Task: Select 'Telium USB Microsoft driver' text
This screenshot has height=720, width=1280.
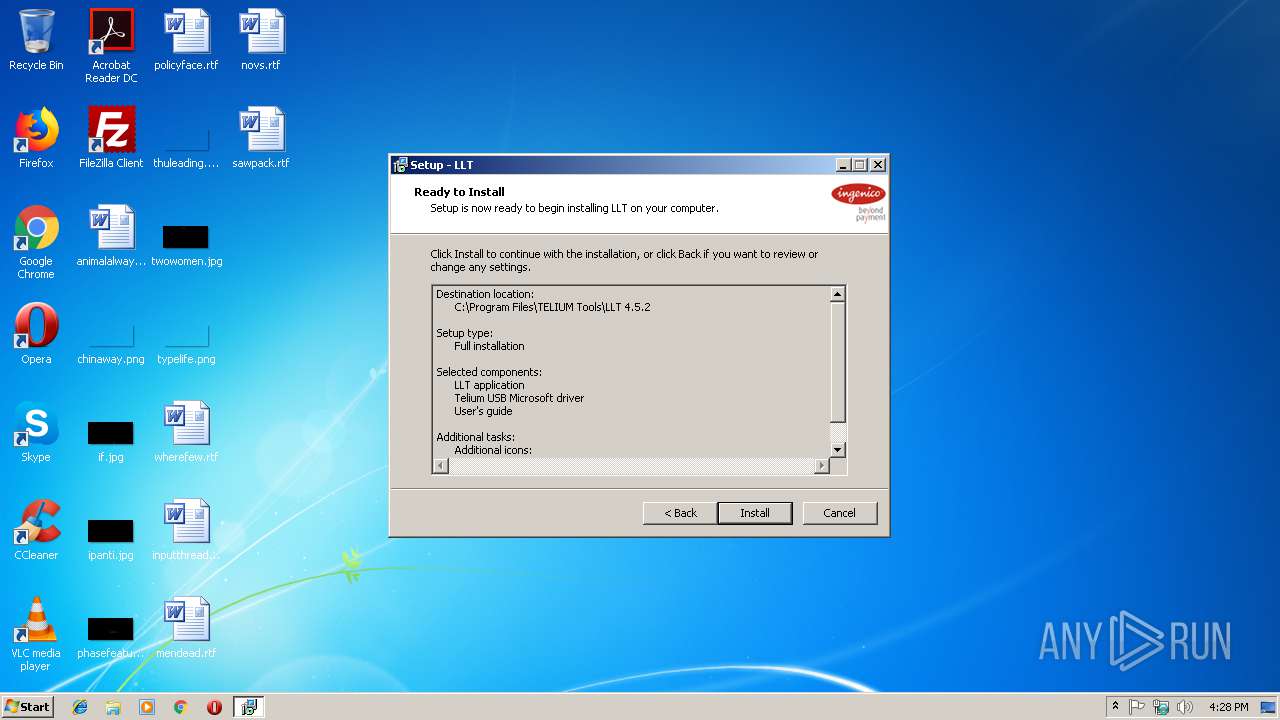Action: 519,398
